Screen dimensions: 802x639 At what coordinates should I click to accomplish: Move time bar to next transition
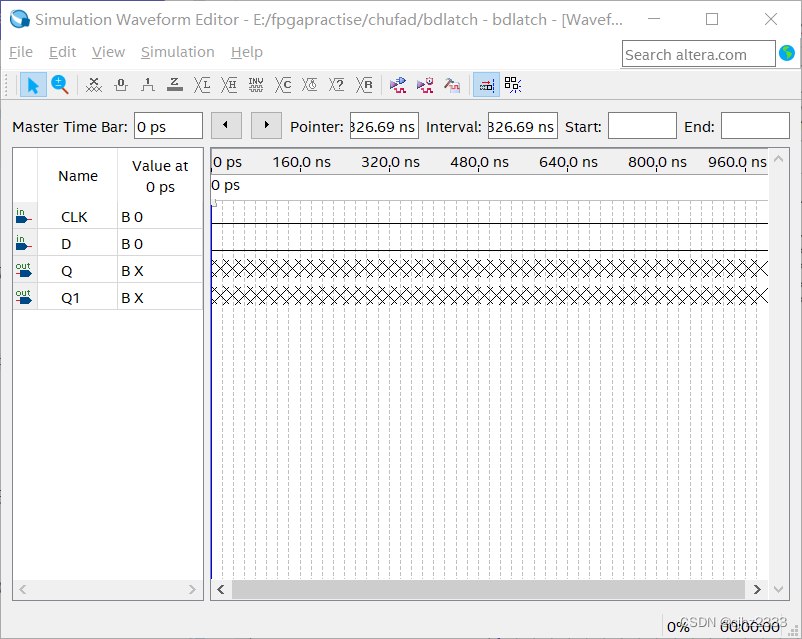click(266, 125)
